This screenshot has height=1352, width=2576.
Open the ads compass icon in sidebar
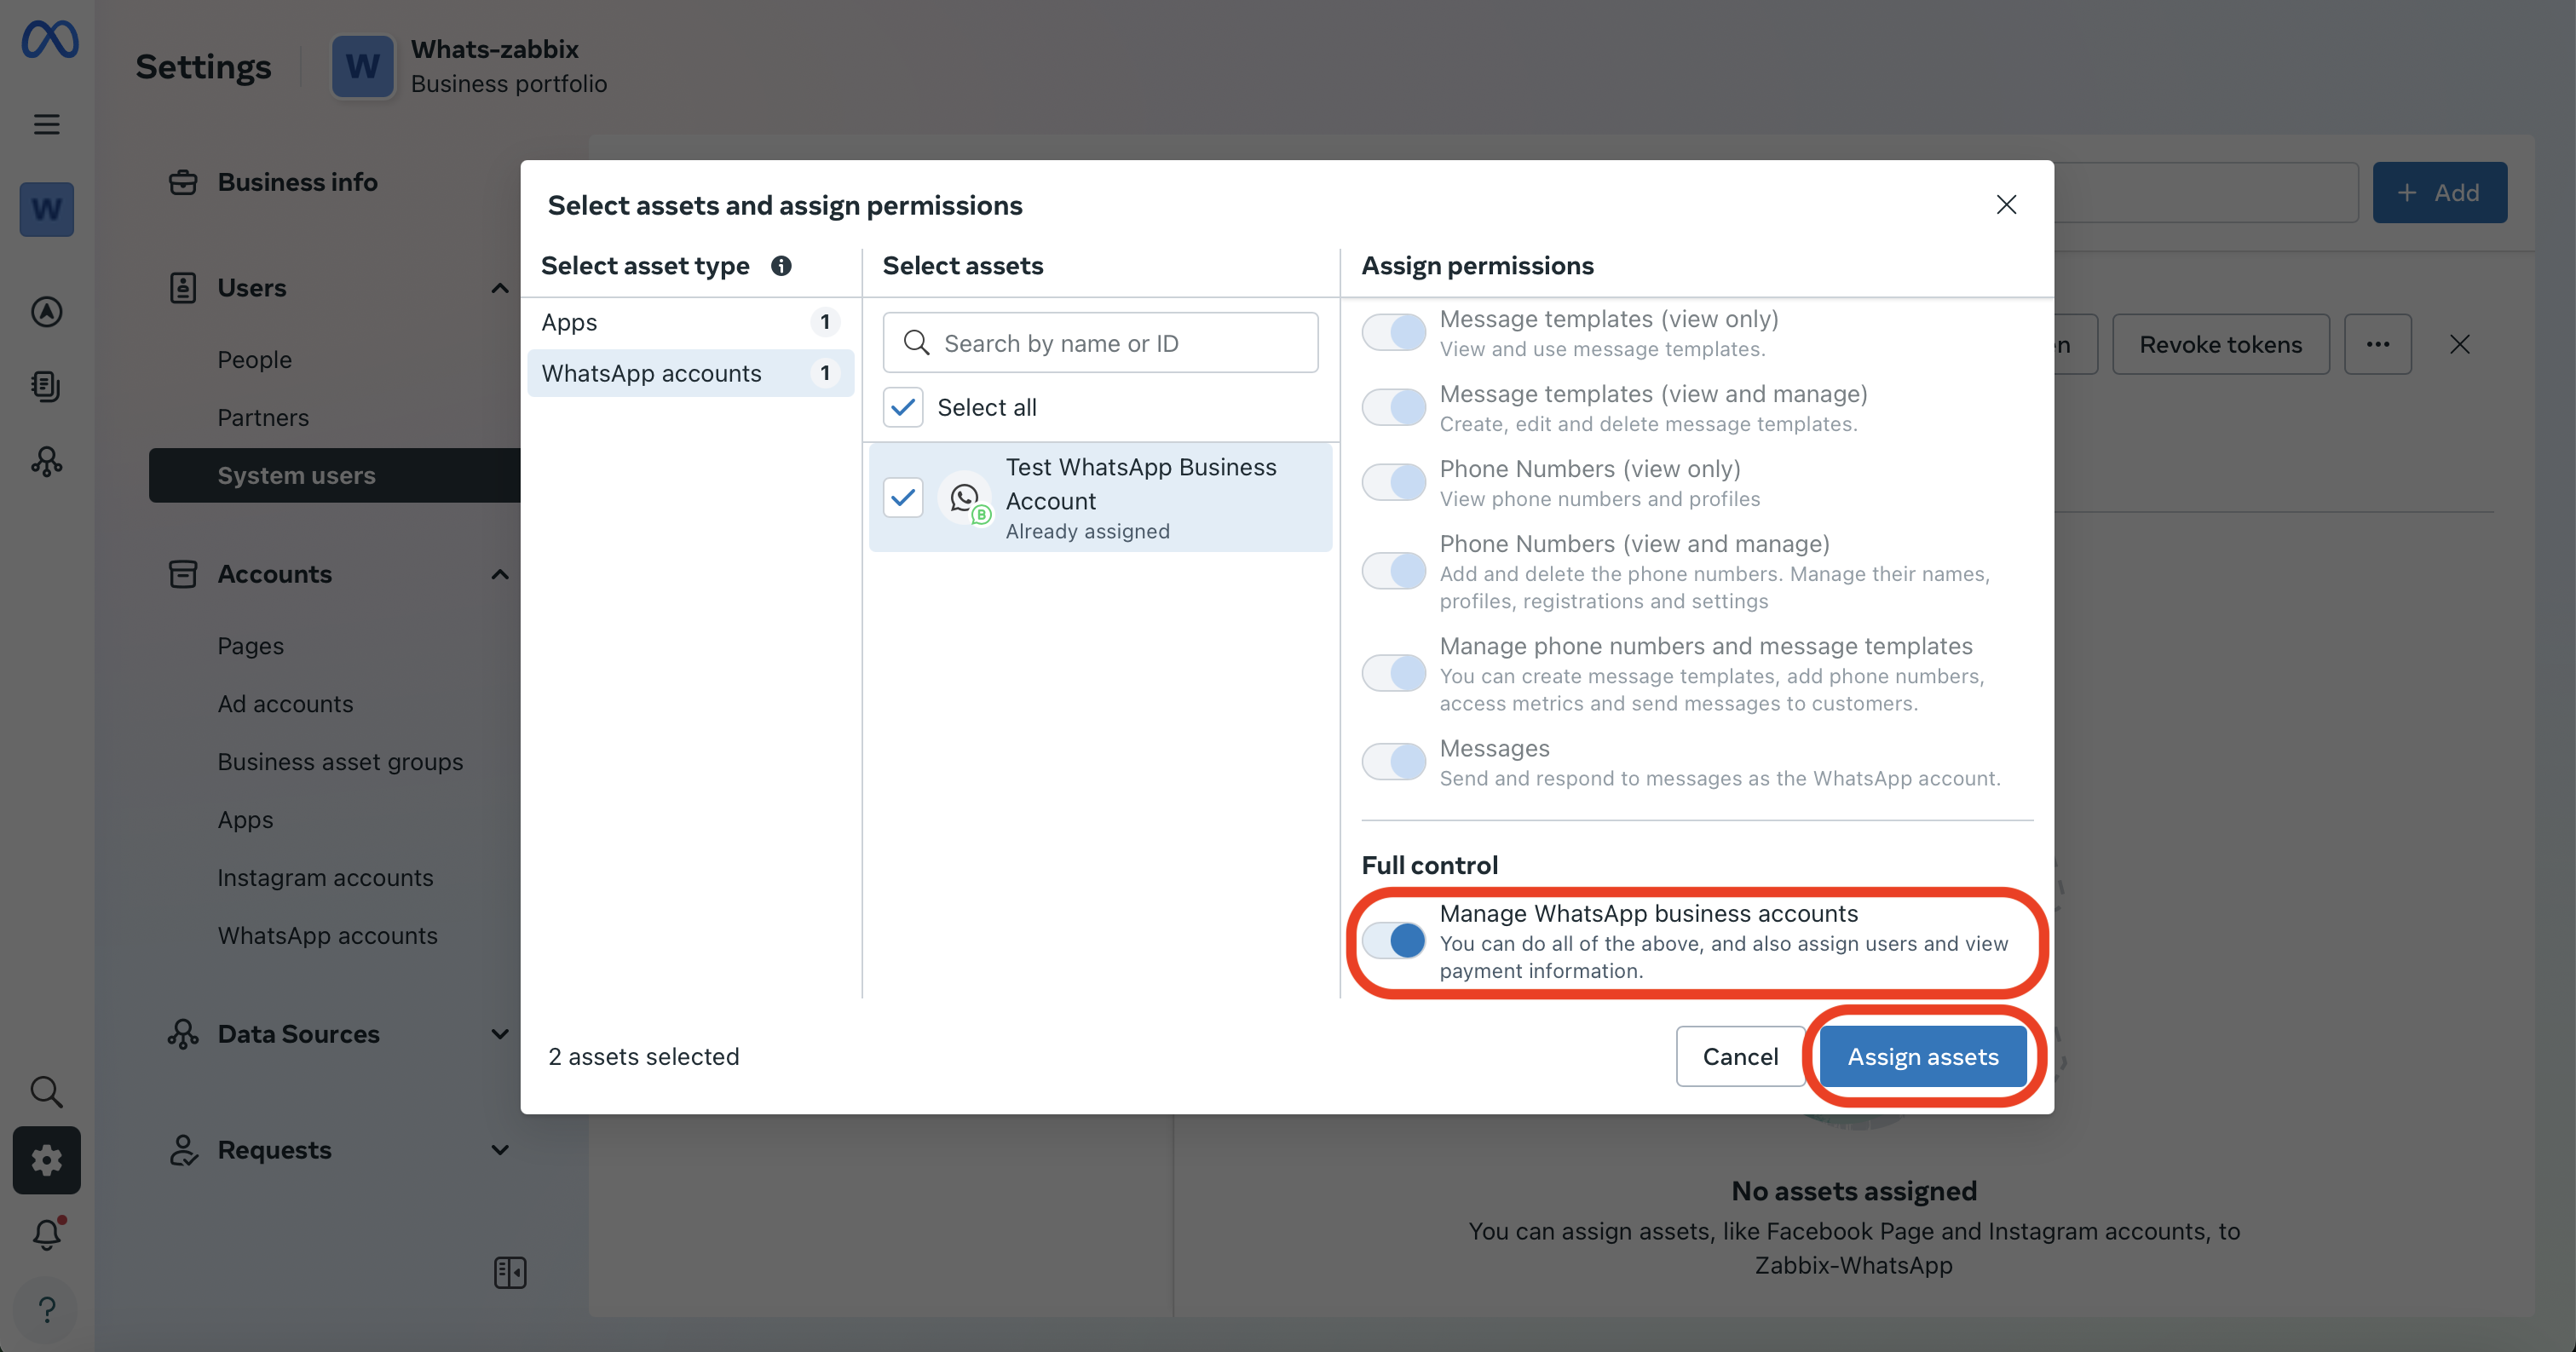[47, 312]
